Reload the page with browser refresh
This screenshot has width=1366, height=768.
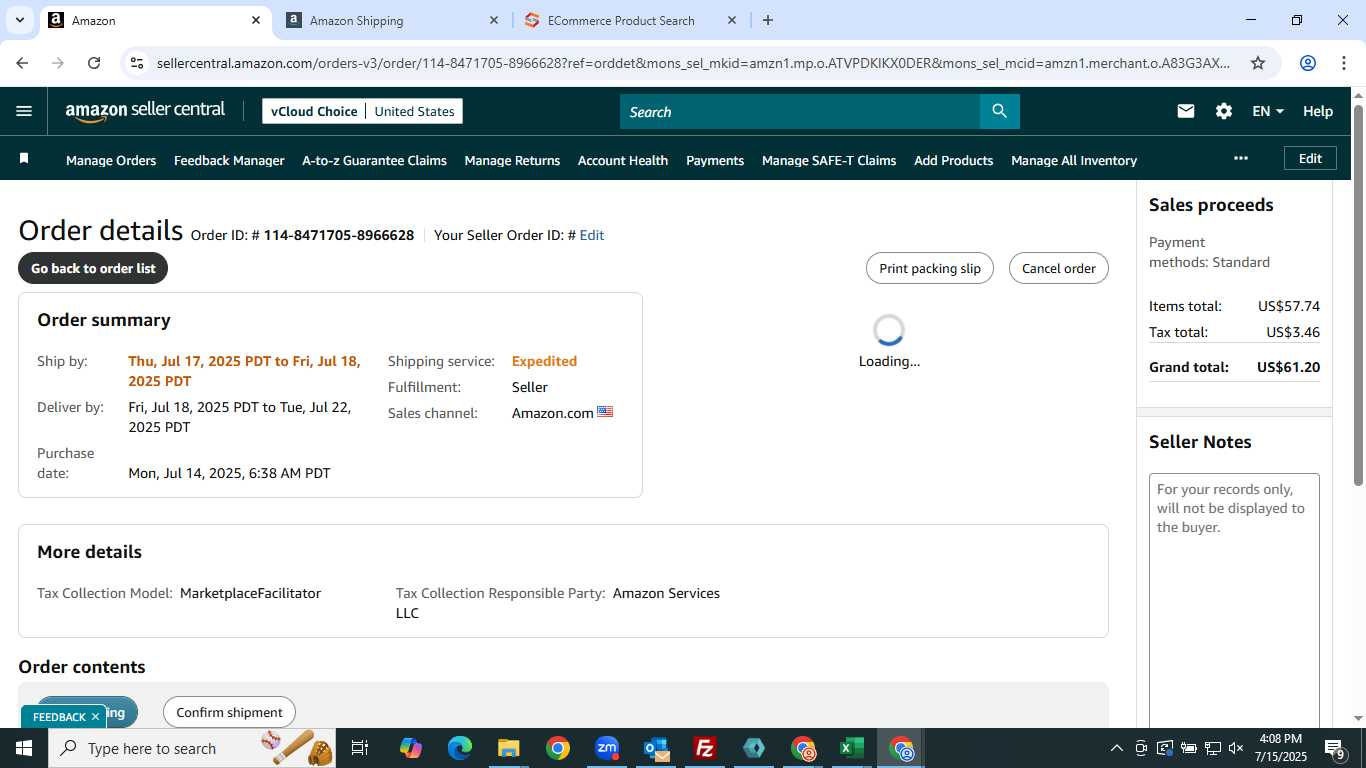[94, 63]
